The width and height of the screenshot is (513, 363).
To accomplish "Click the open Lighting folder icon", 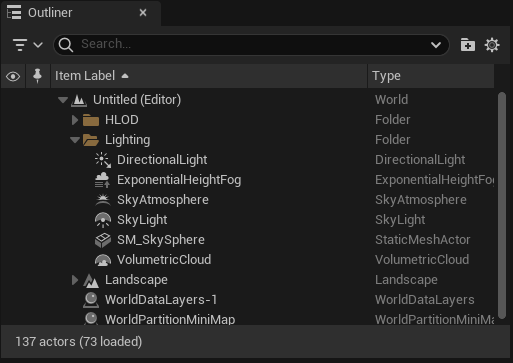I will pos(91,140).
